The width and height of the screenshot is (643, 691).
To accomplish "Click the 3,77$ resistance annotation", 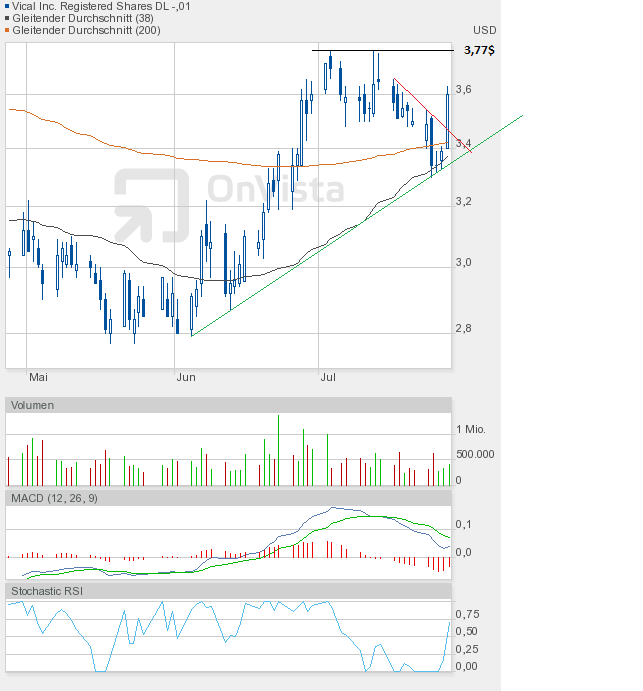I will [479, 50].
